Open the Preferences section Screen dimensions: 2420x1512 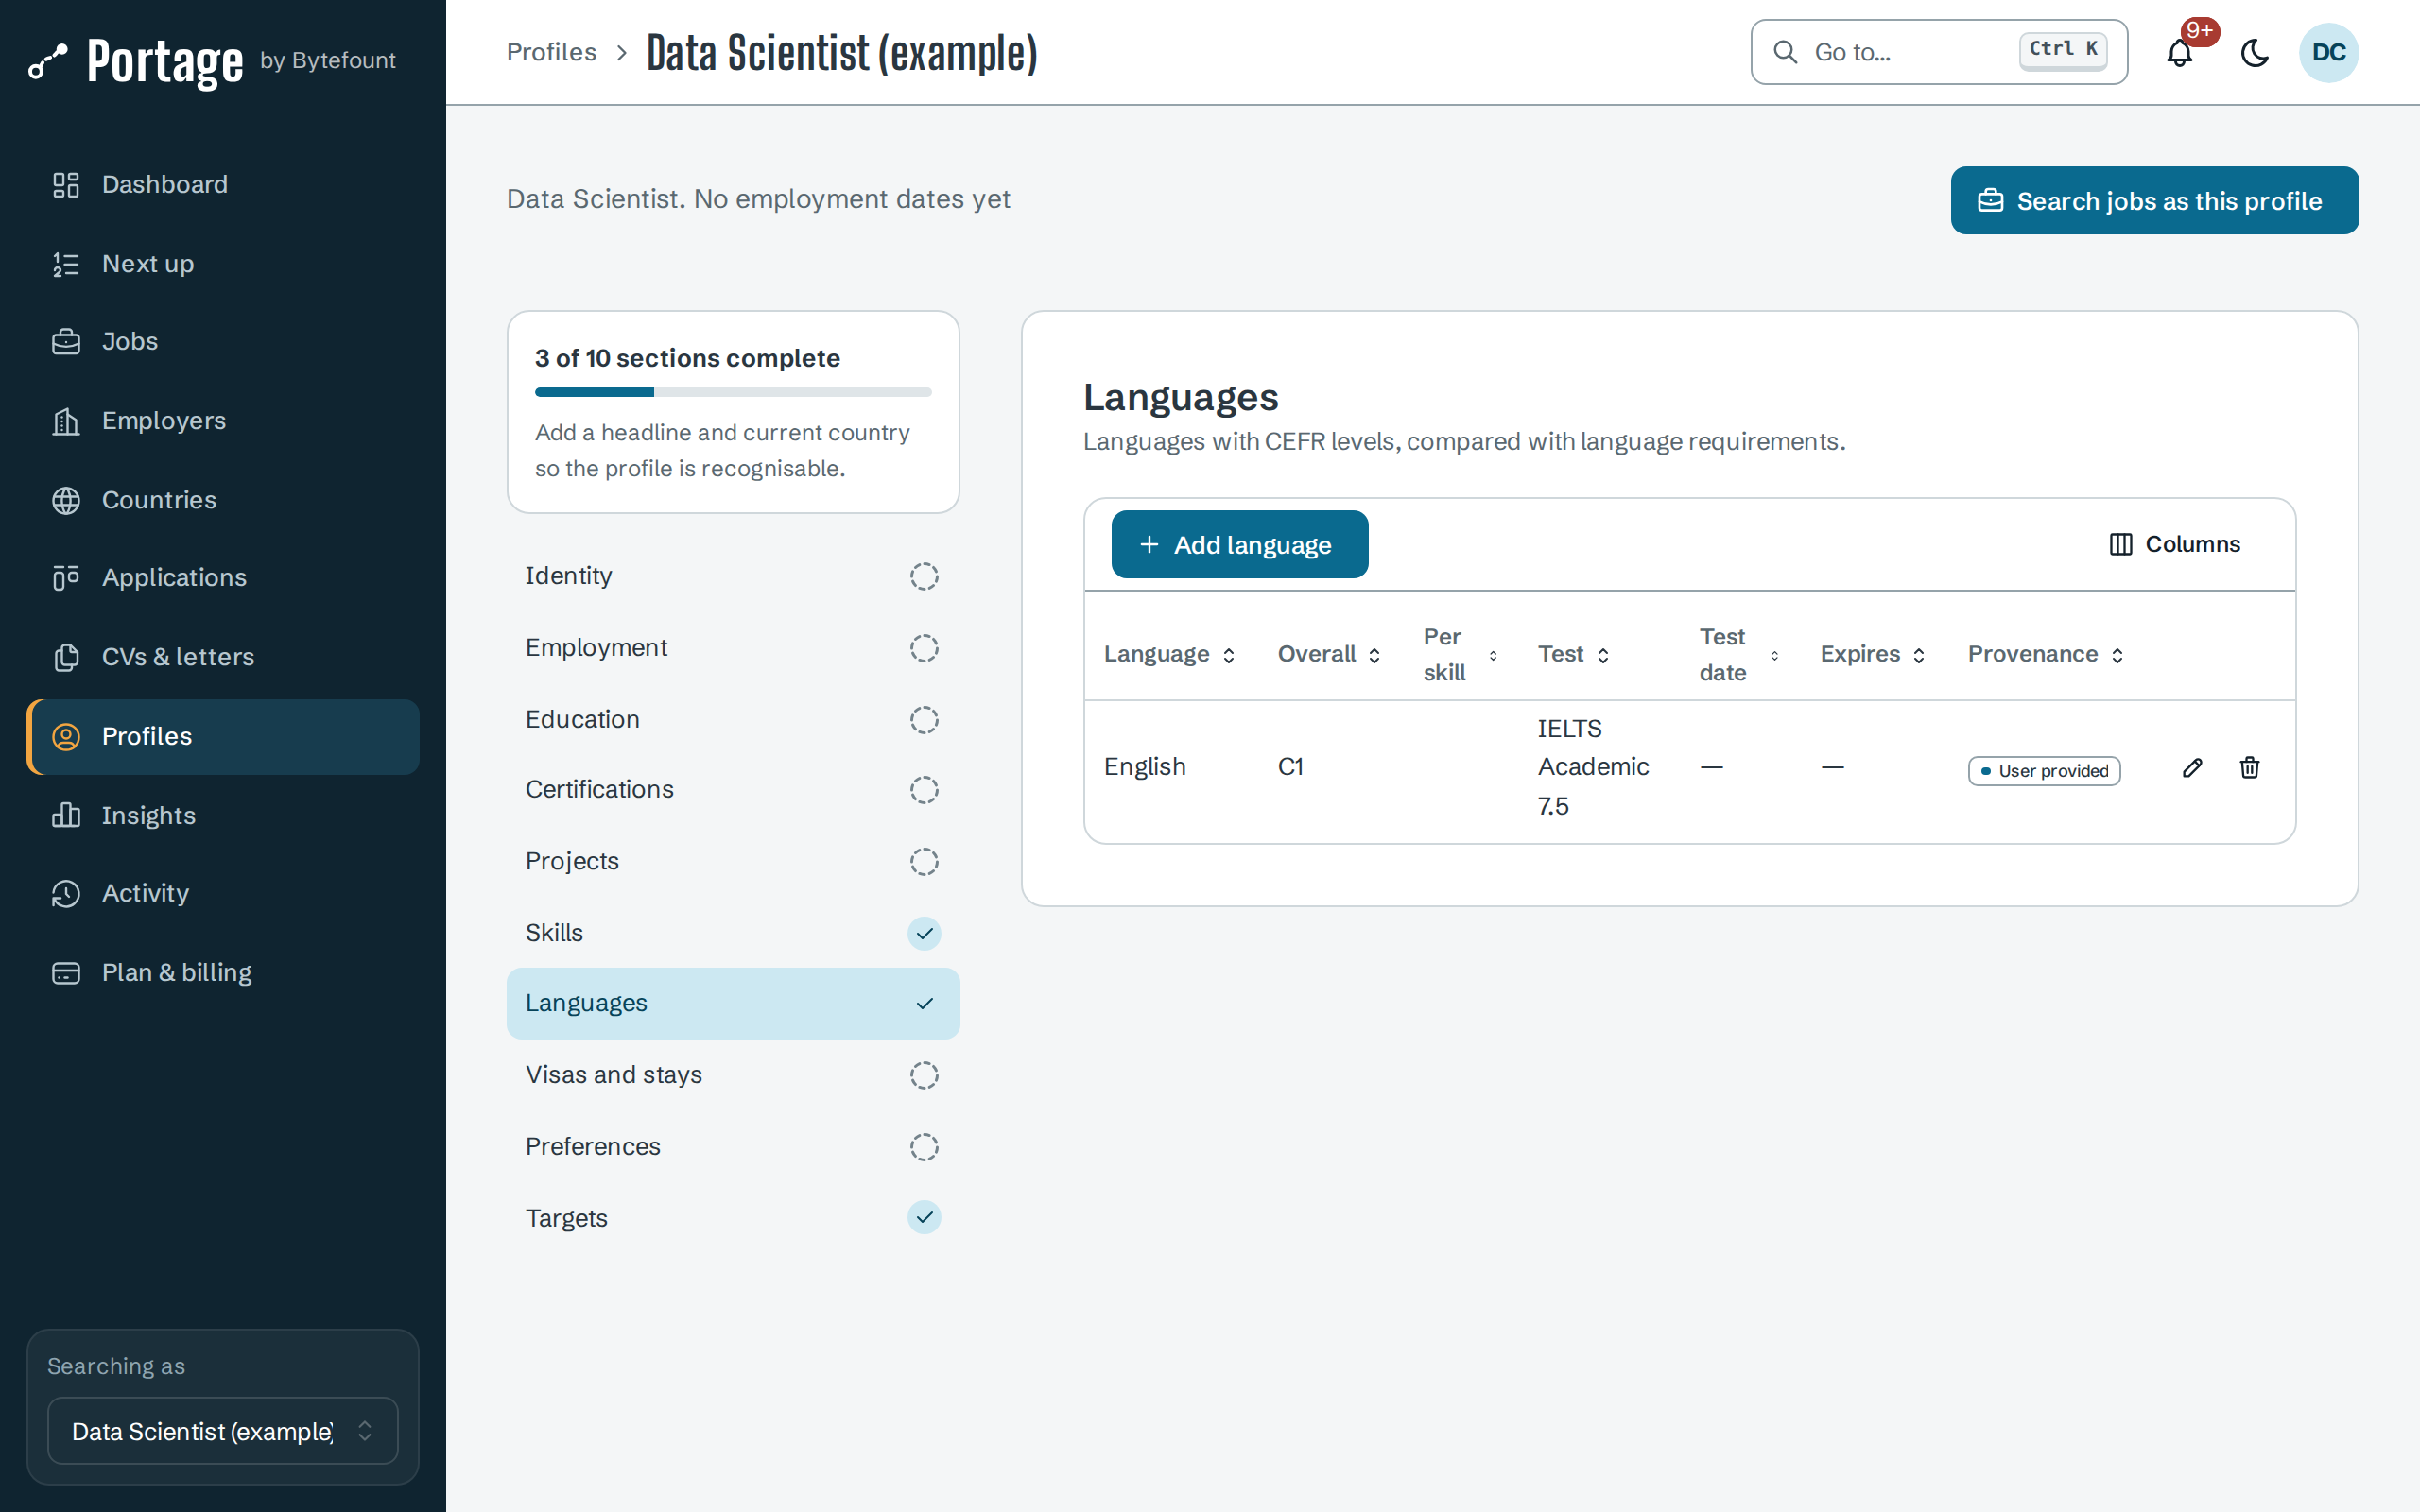point(733,1146)
